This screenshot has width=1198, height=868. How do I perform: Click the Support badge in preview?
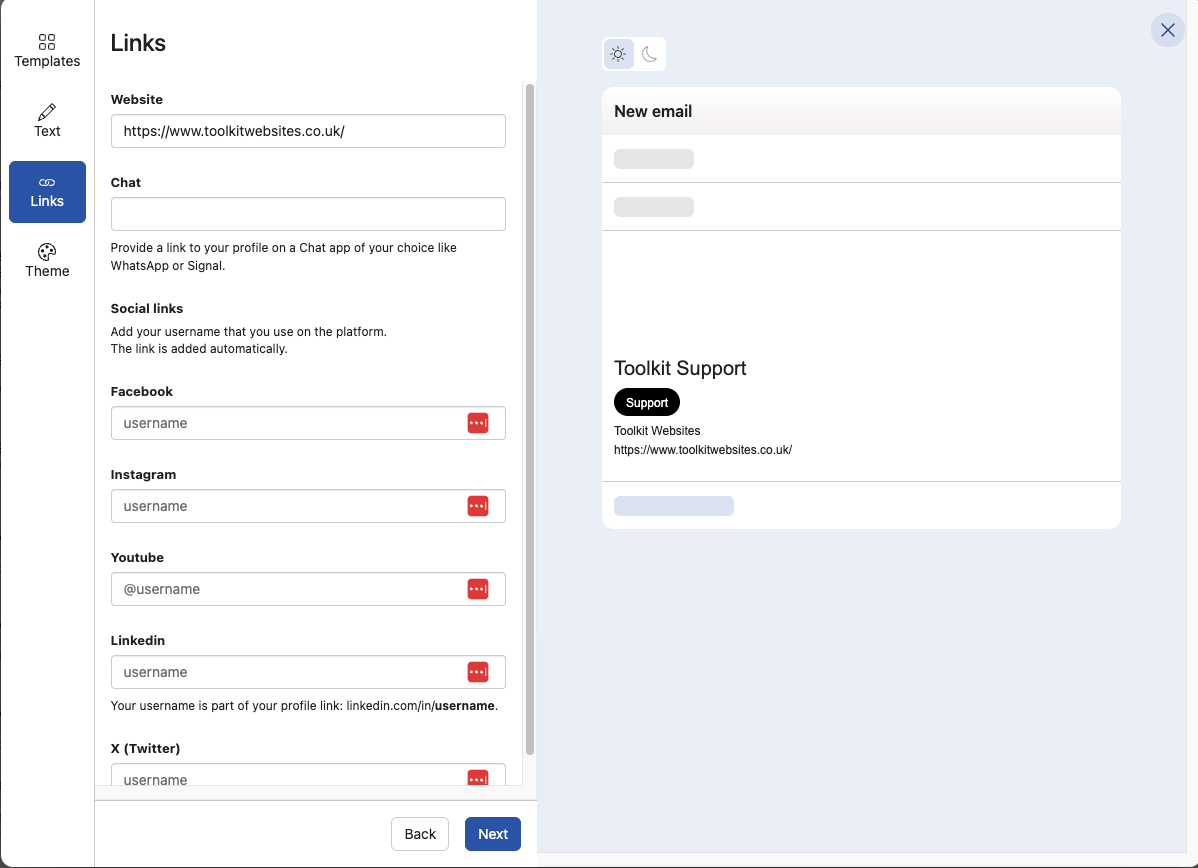point(647,402)
